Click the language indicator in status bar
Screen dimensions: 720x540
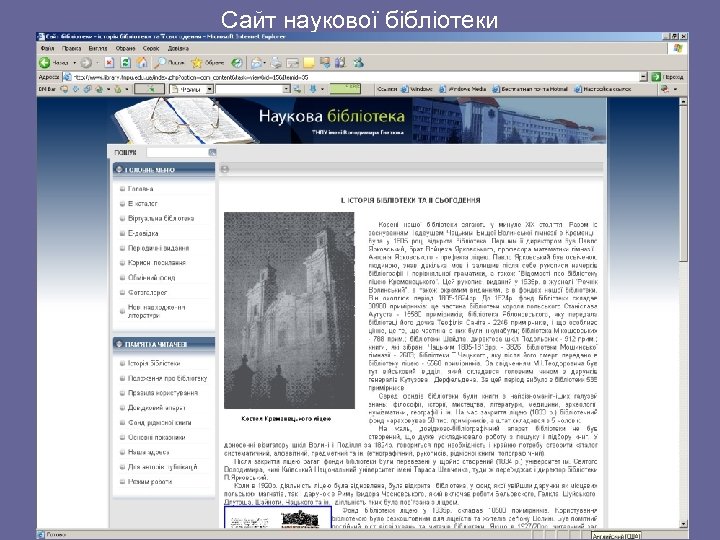tap(616, 536)
